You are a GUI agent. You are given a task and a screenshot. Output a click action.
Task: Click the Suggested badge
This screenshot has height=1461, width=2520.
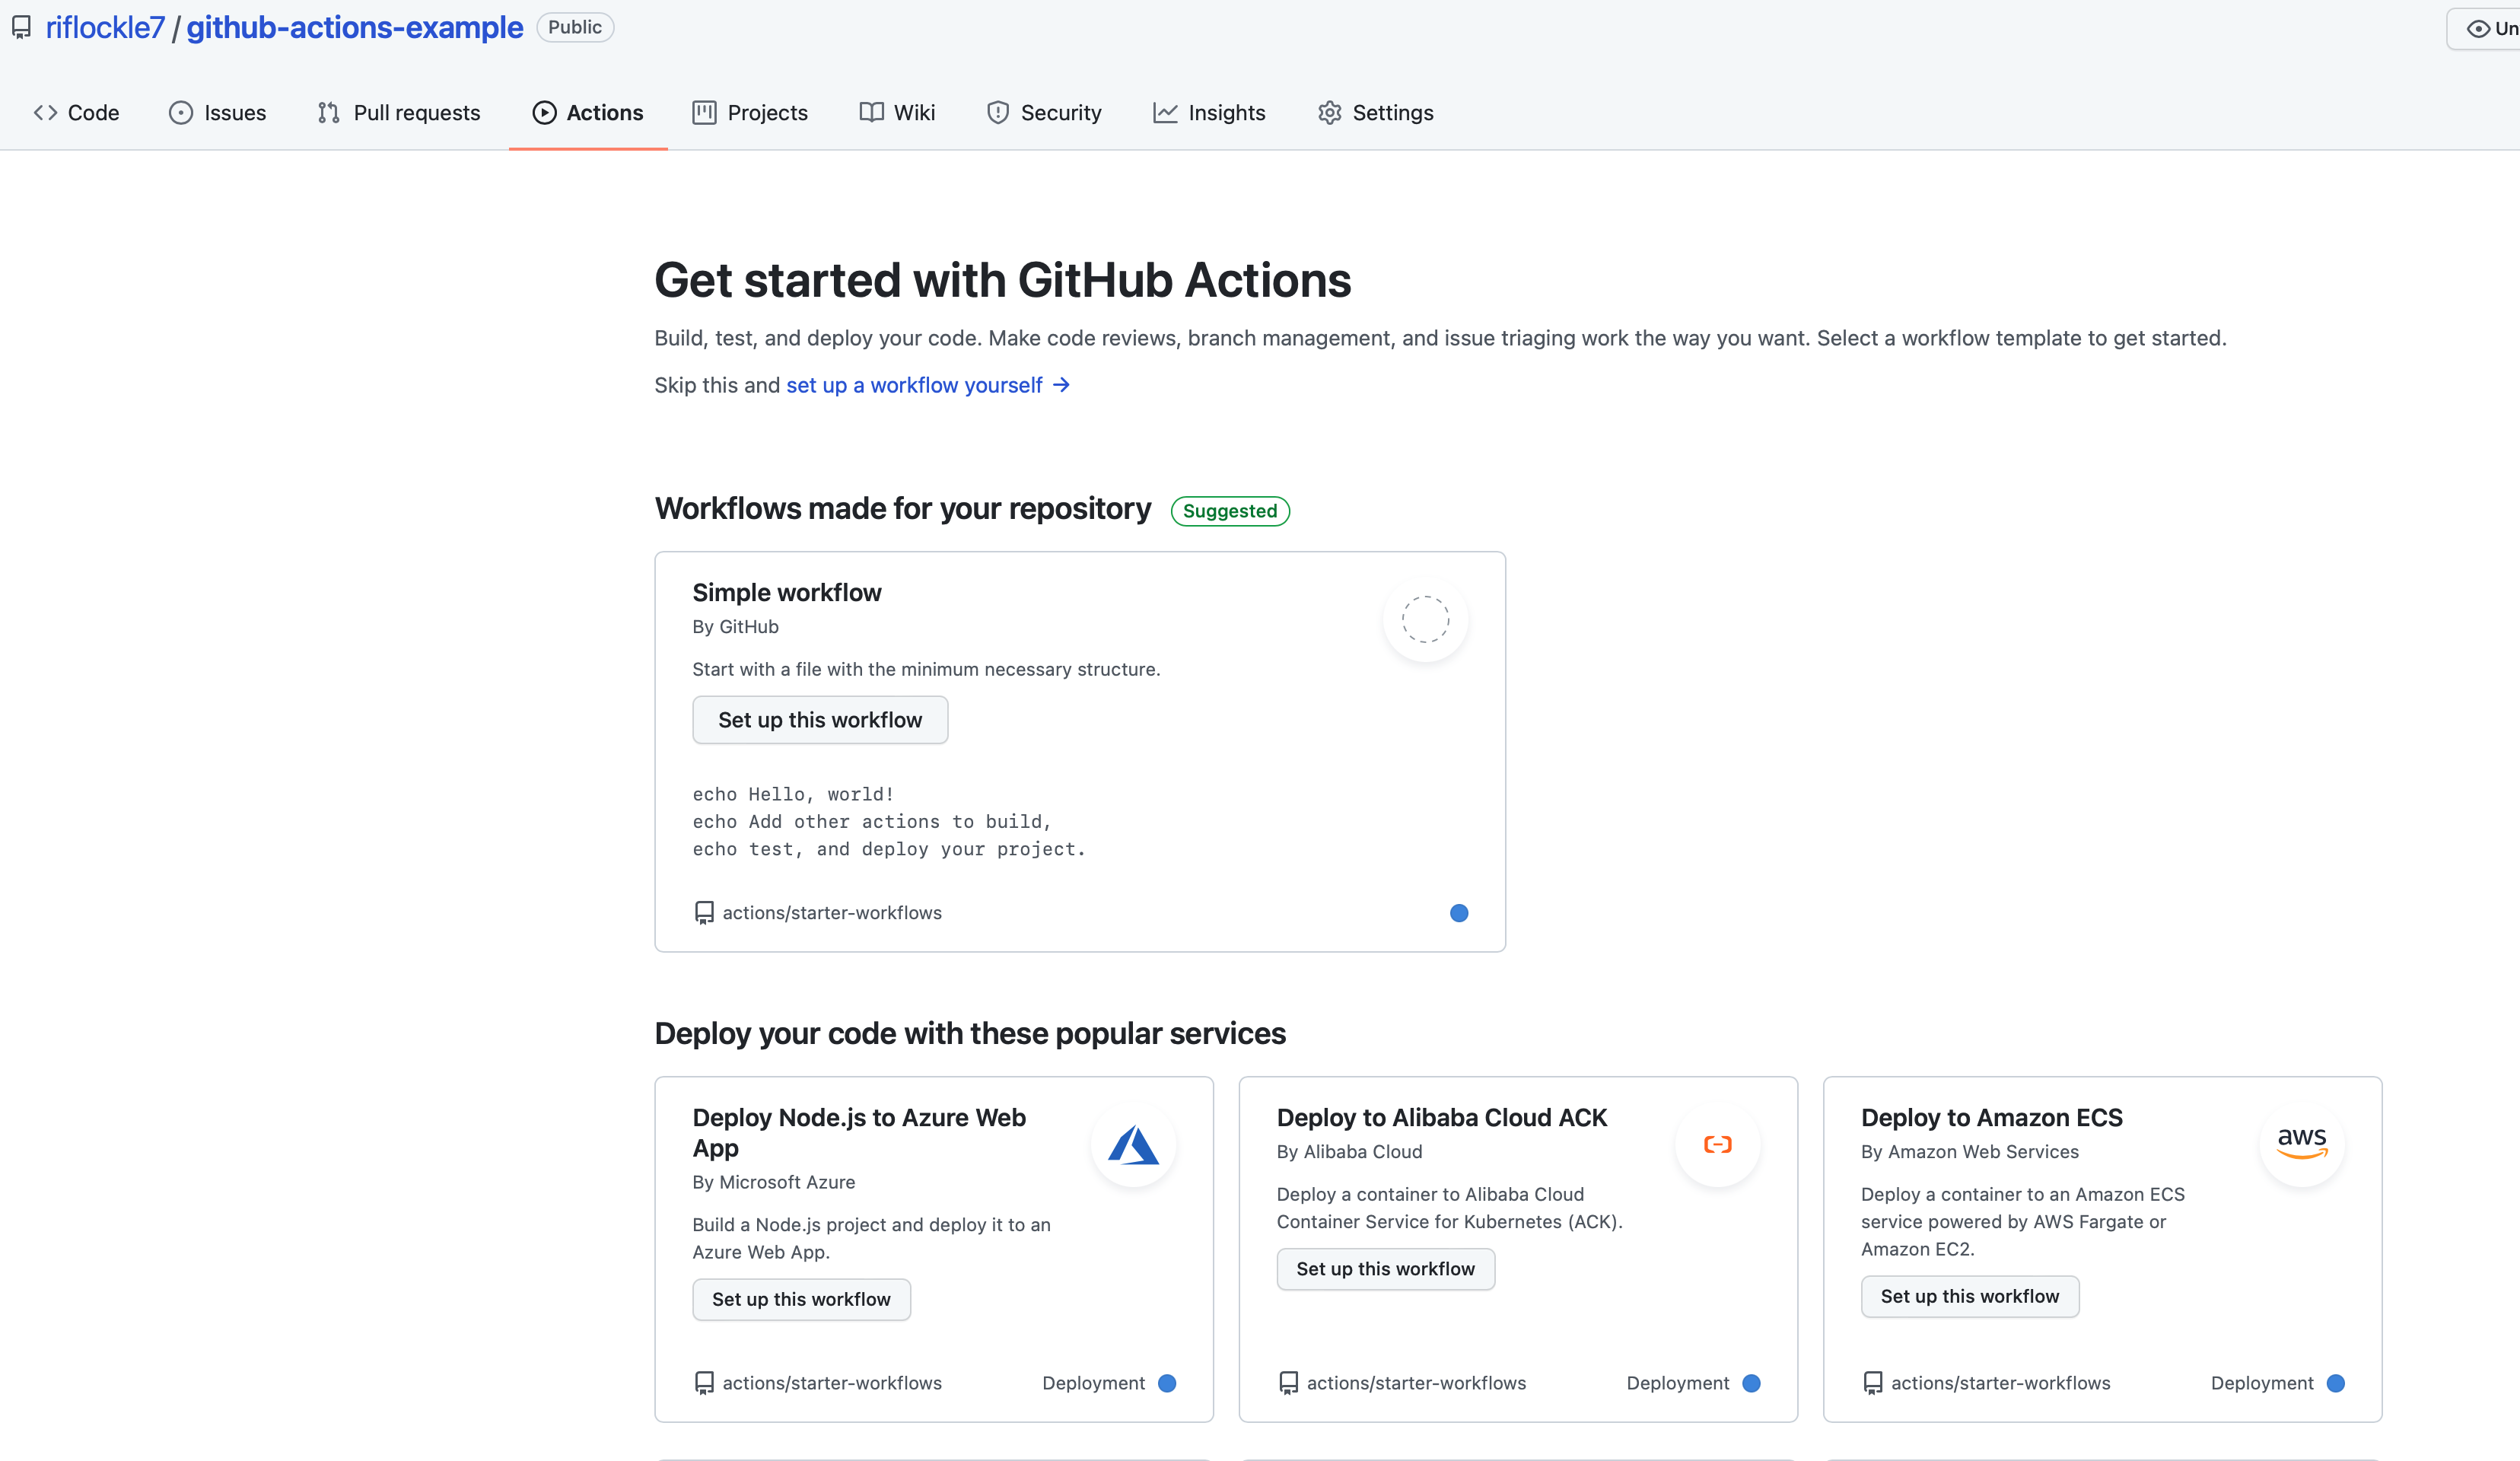[1230, 511]
